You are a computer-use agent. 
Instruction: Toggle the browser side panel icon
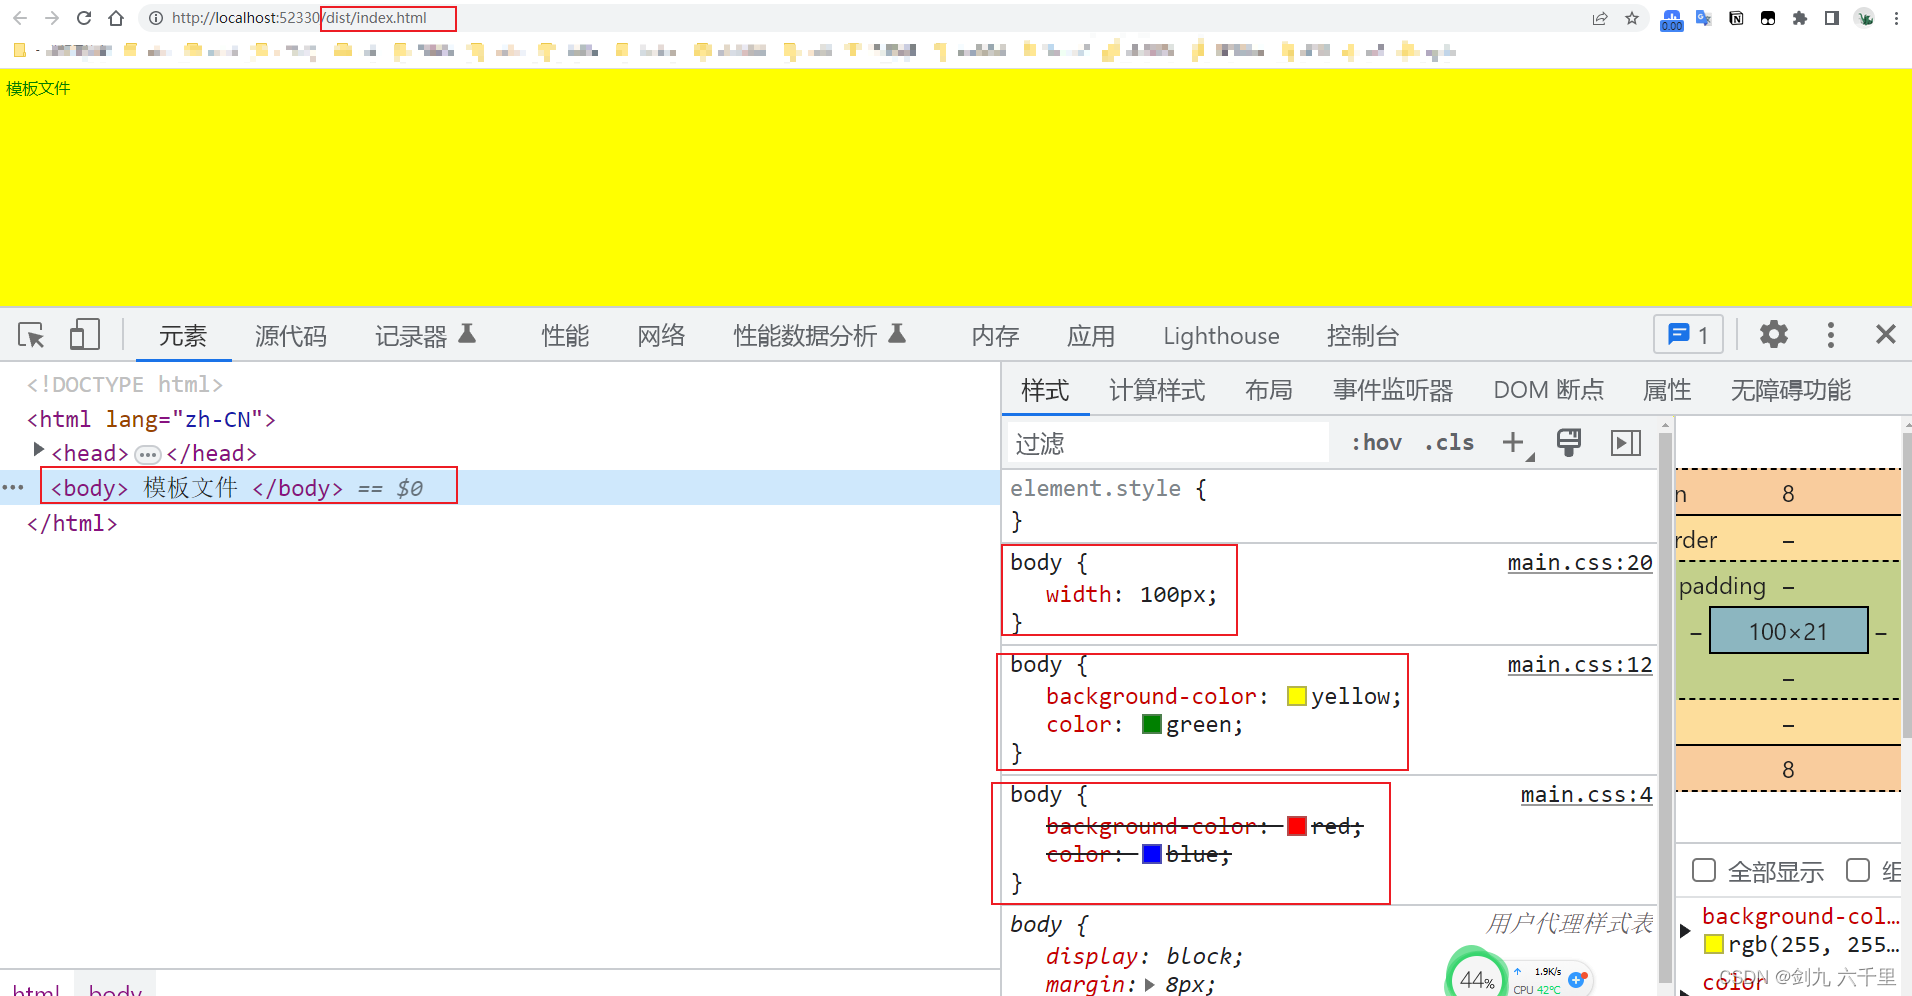click(x=1832, y=18)
